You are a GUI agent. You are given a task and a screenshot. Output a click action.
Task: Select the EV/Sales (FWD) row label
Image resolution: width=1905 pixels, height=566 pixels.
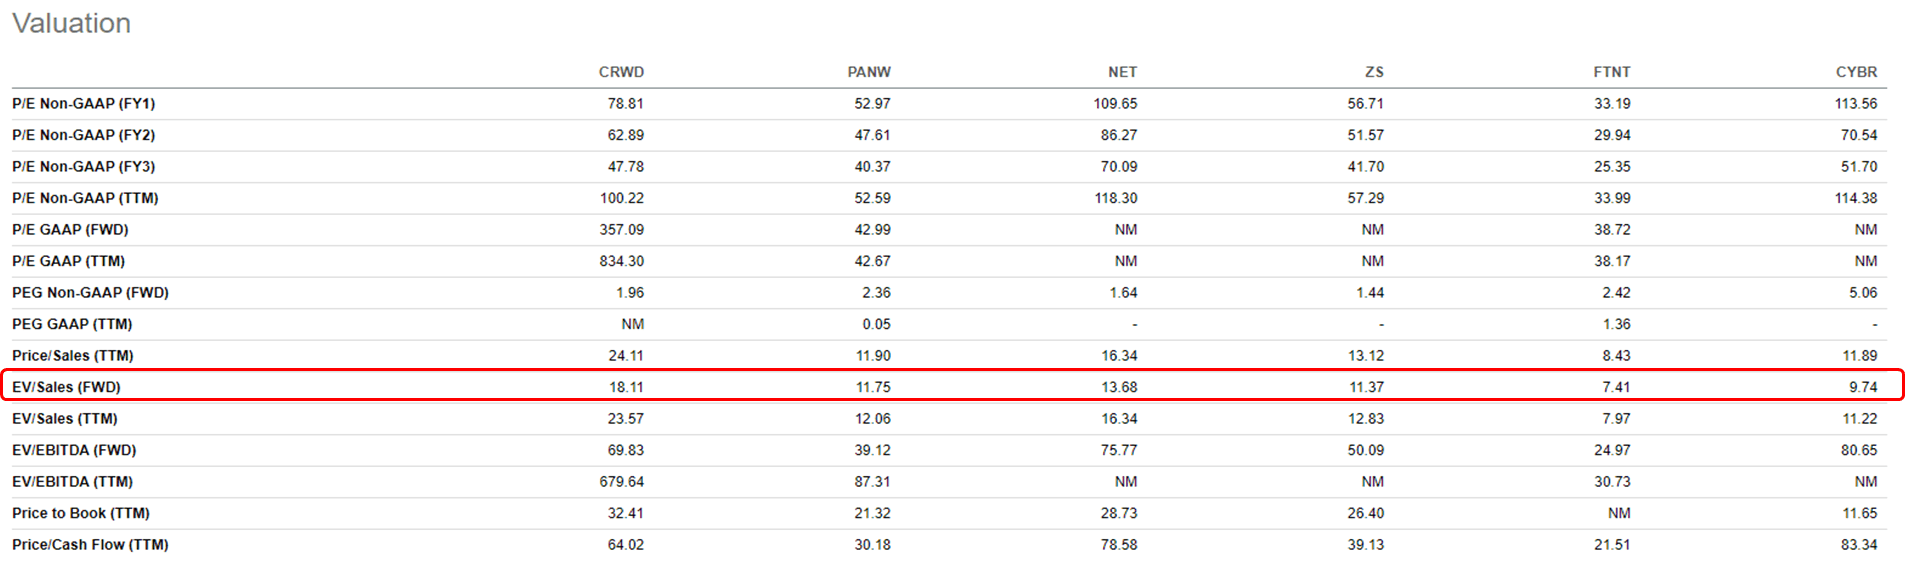(x=66, y=387)
